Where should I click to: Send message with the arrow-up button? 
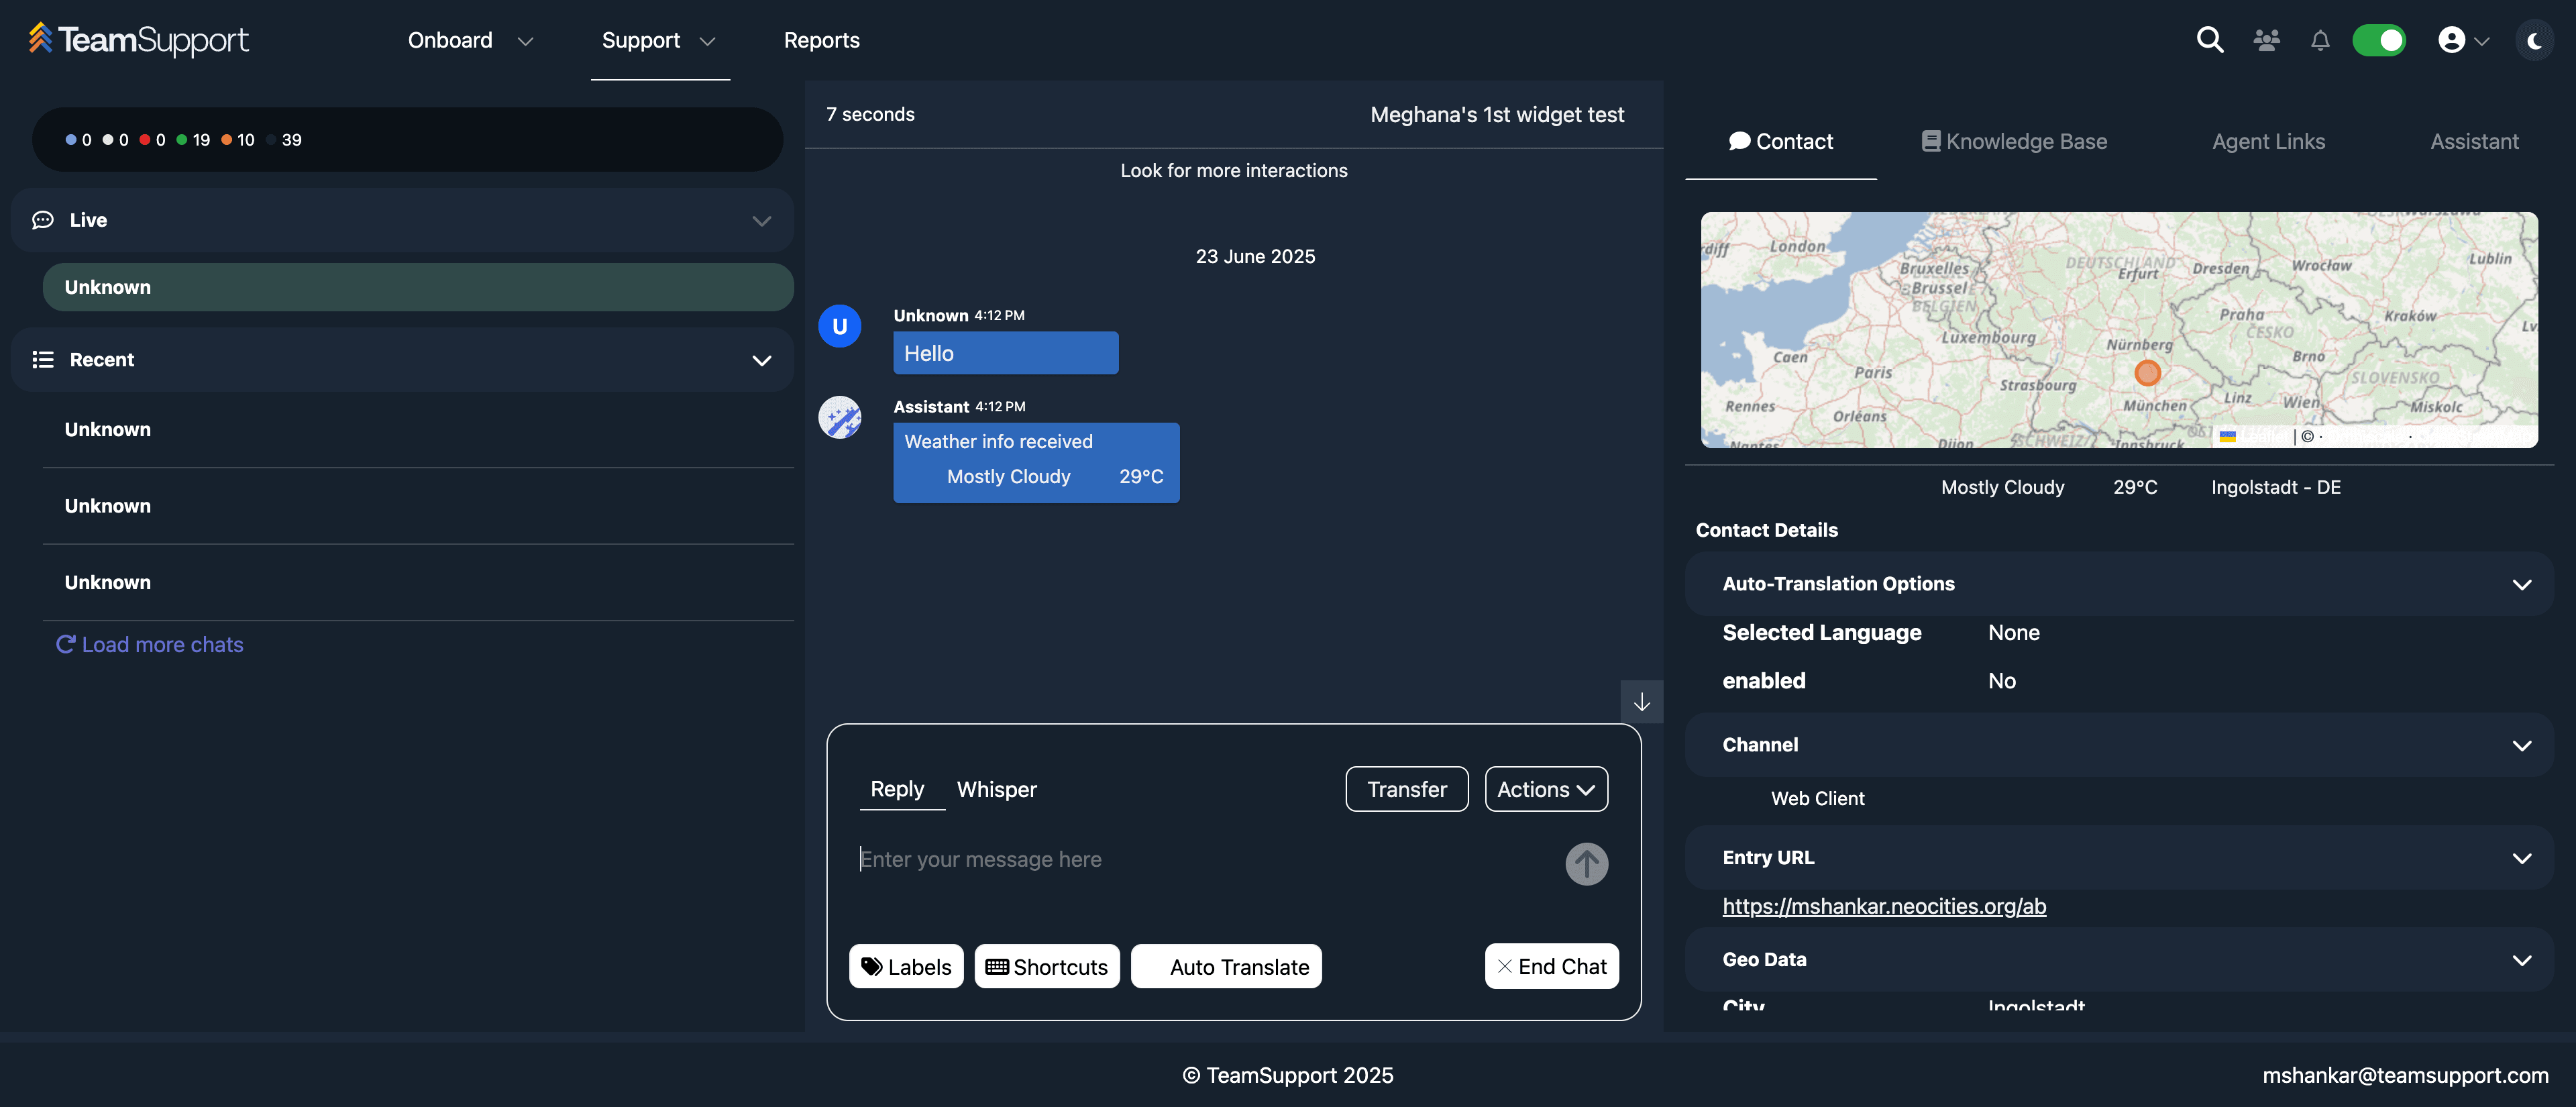(1586, 864)
